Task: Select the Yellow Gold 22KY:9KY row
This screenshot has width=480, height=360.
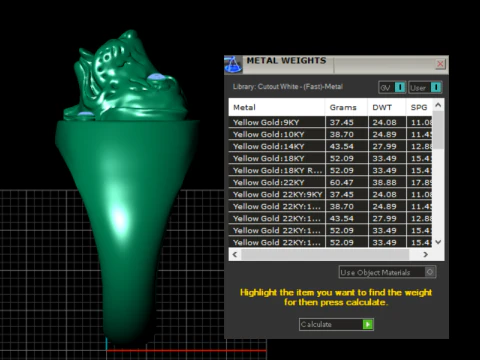Action: (x=330, y=194)
